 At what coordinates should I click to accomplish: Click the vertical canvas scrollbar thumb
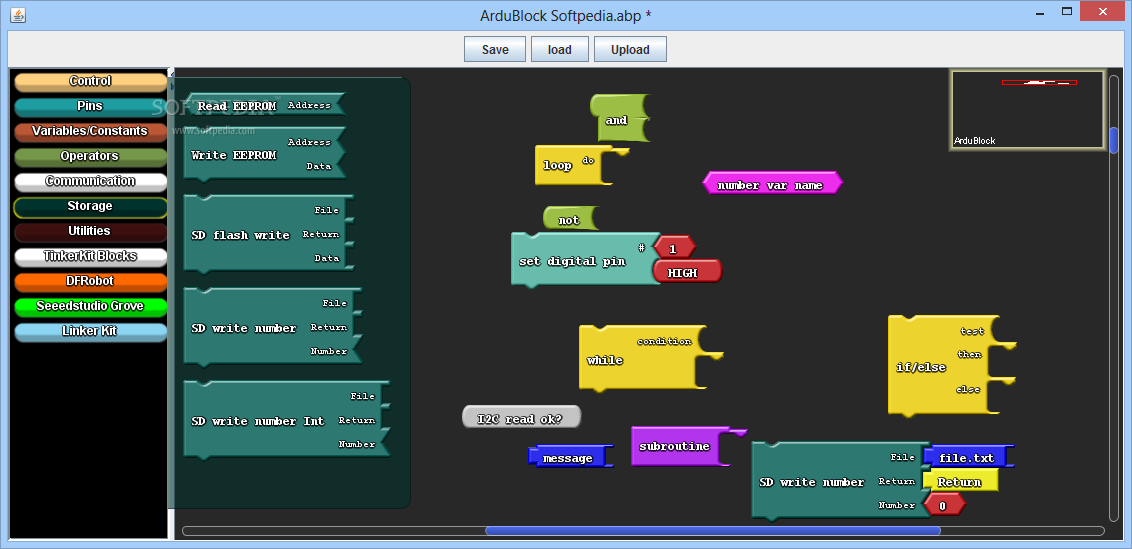pos(1114,140)
